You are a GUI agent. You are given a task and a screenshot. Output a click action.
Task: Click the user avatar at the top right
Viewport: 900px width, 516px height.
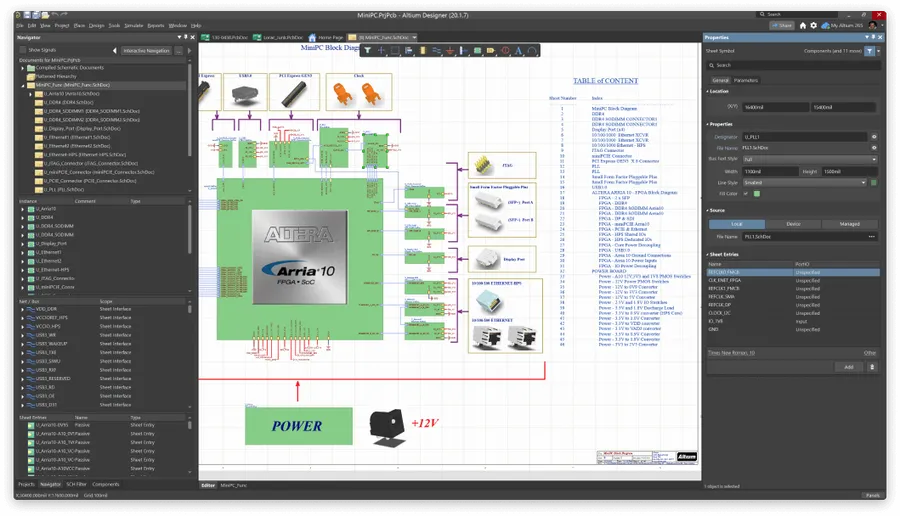873,25
